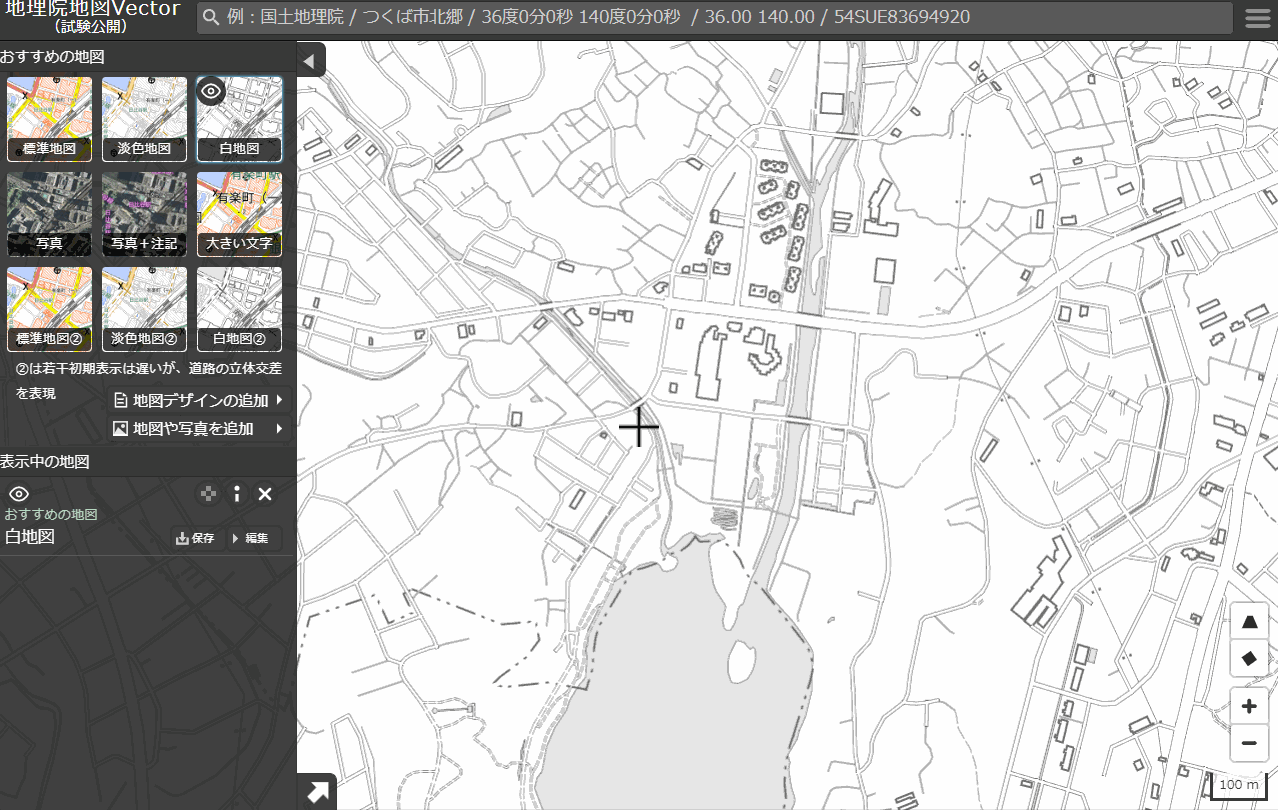Screen dimensions: 1278x810
Task: Expand the 地図デザインの追加 submenu
Action: point(200,401)
